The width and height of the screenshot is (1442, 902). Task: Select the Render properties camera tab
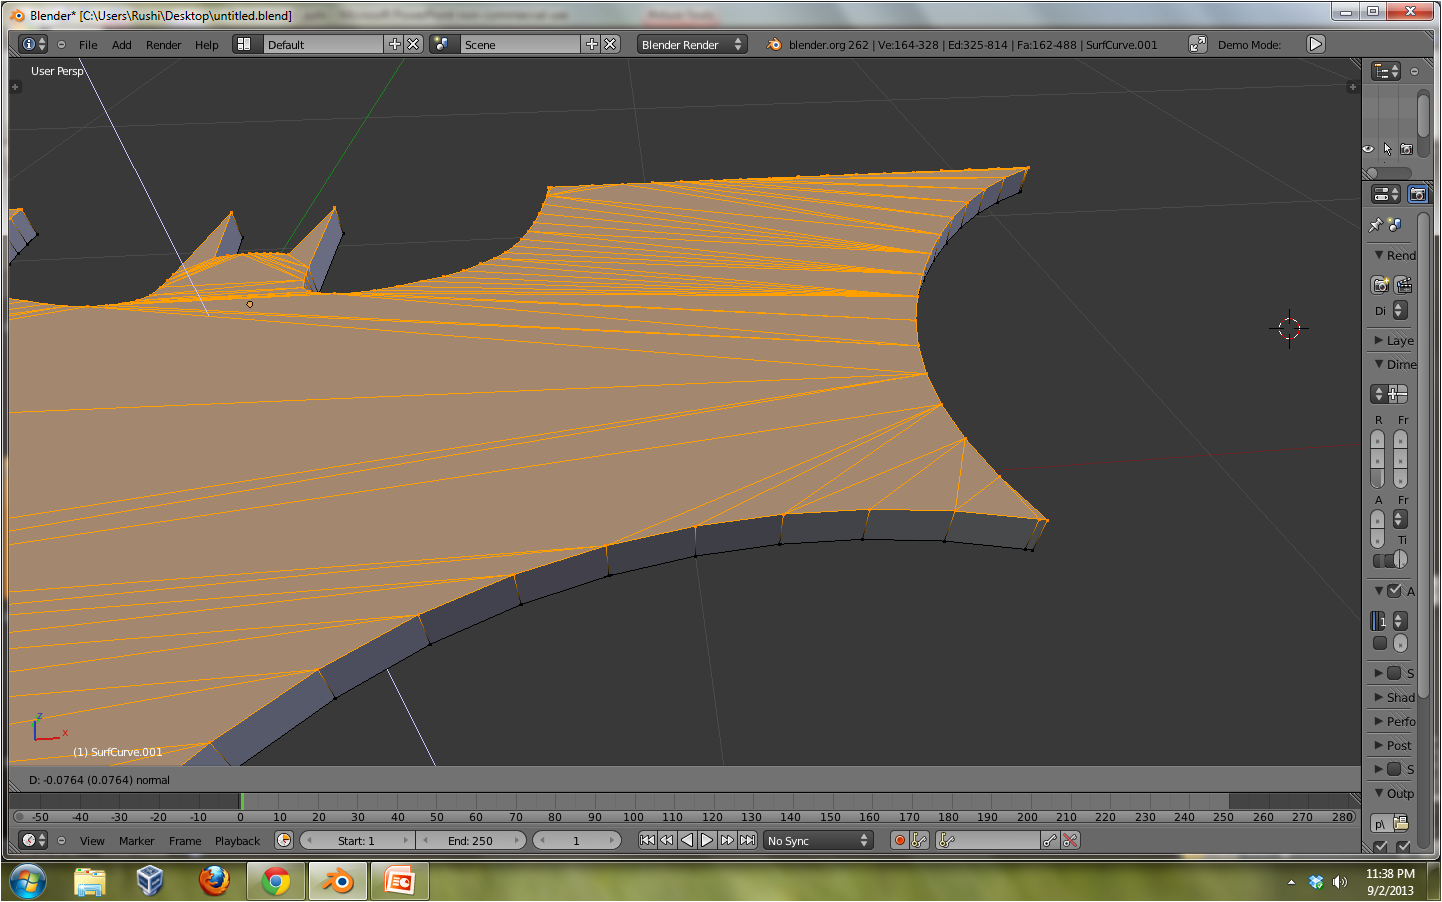click(x=1418, y=194)
